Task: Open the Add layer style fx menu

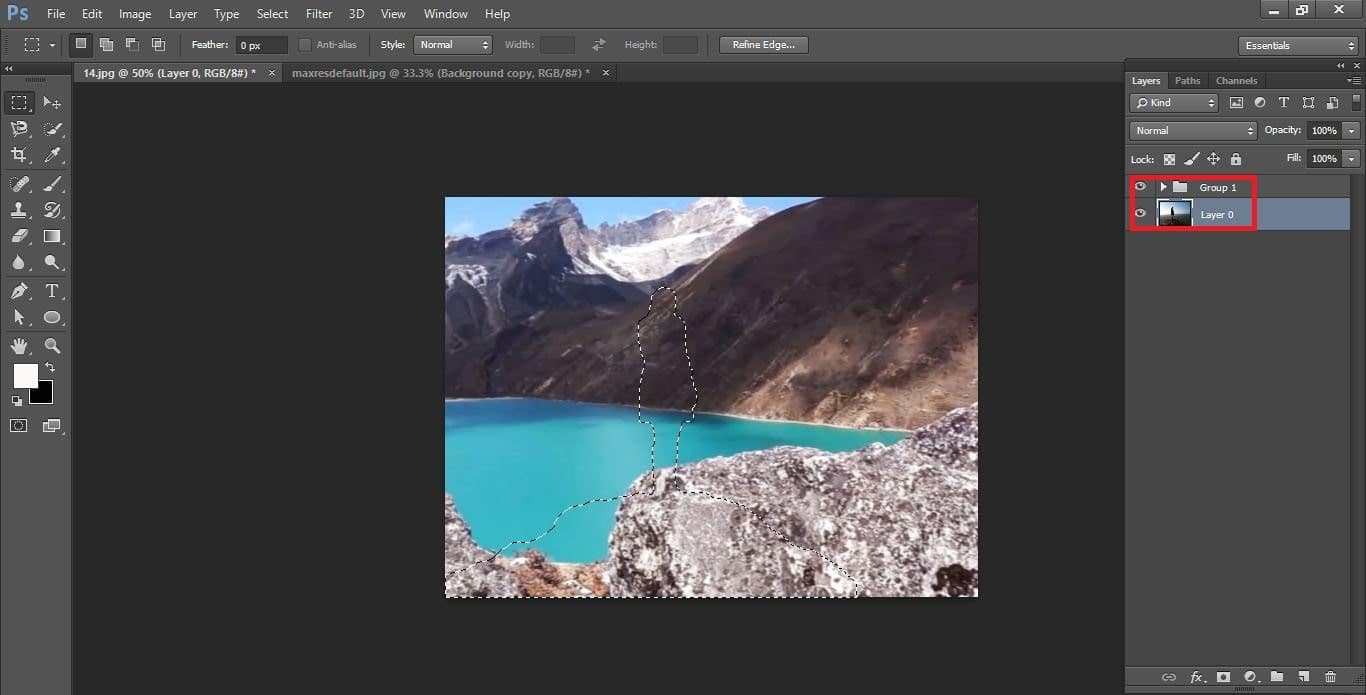Action: (1195, 677)
